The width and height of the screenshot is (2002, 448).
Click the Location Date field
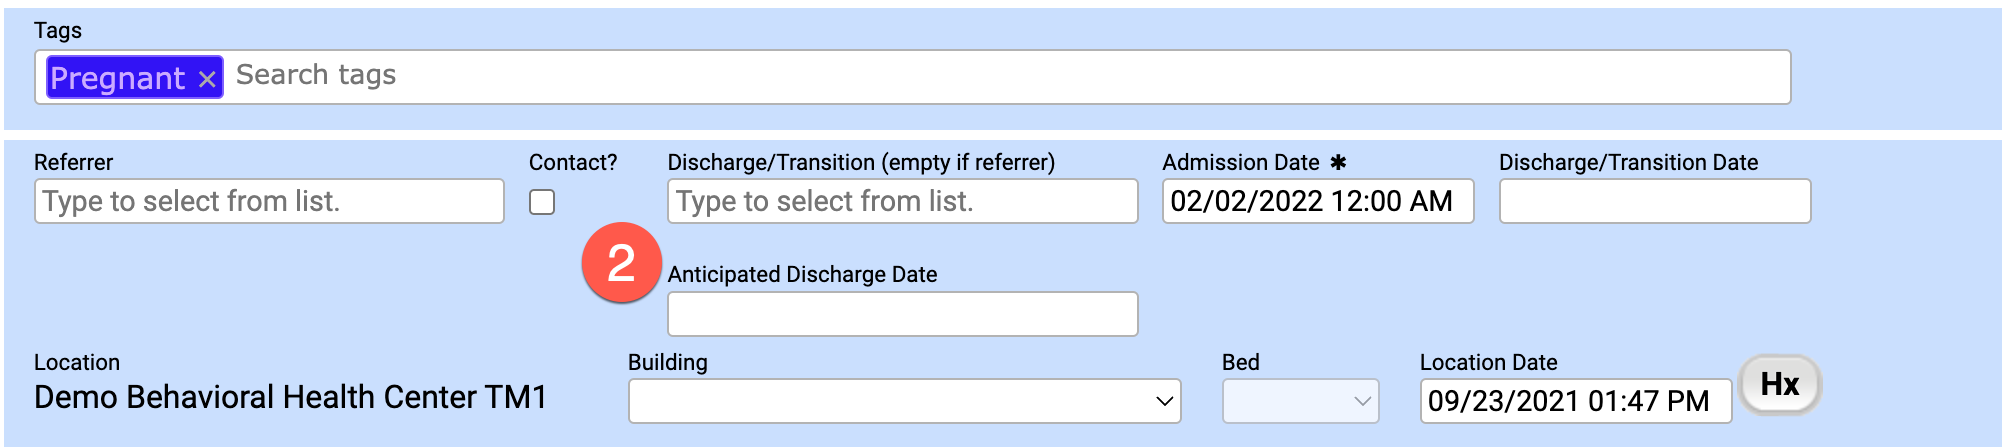tap(1575, 401)
